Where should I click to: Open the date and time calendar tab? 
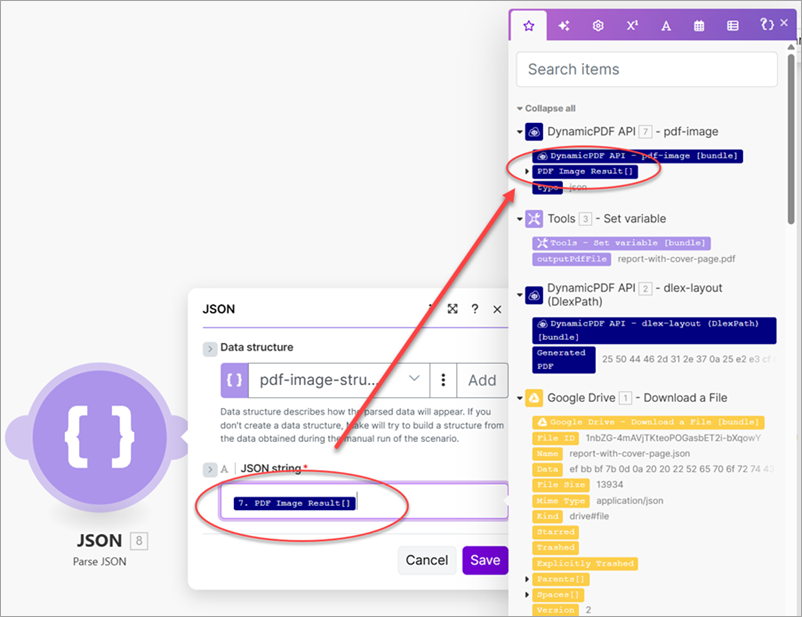tap(700, 26)
